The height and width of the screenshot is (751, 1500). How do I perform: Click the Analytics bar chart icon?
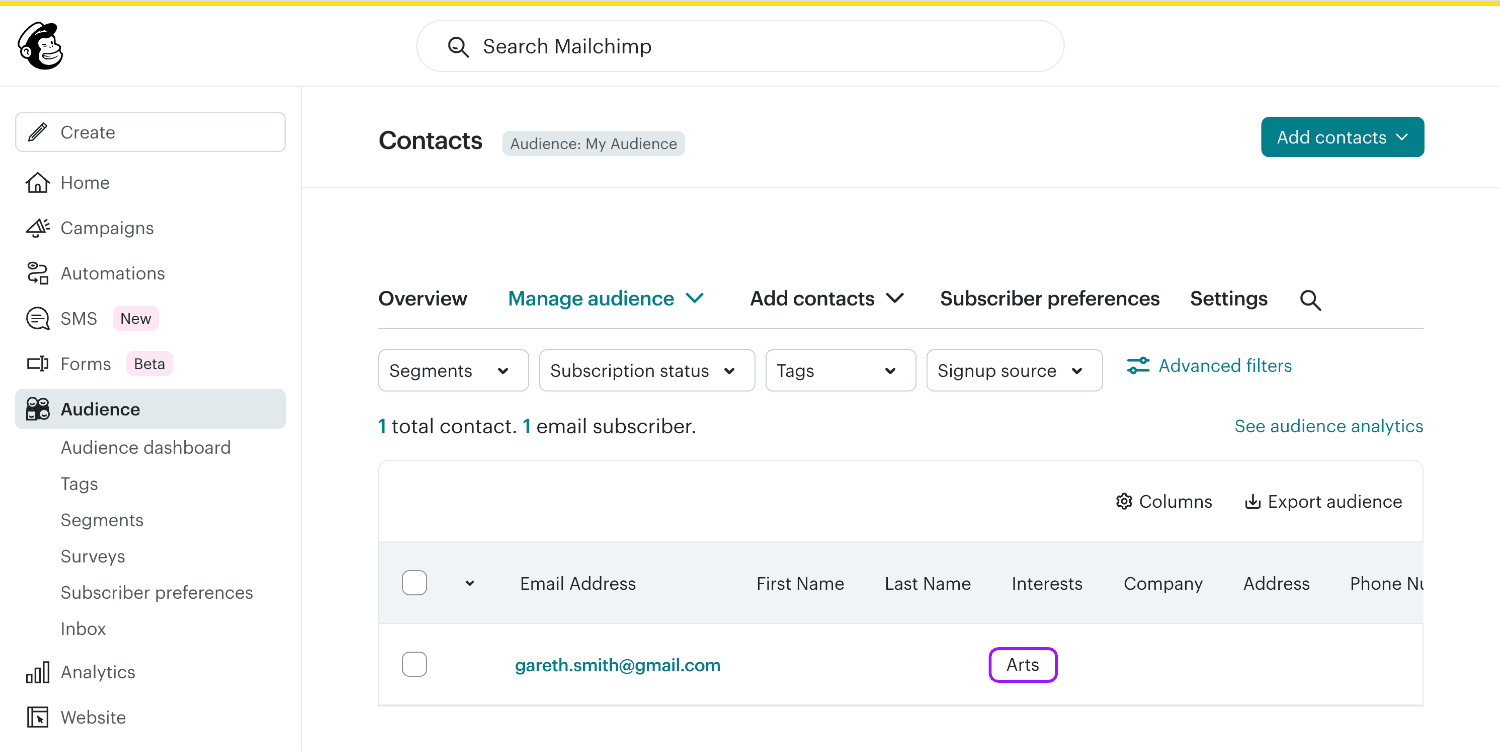pyautogui.click(x=38, y=672)
